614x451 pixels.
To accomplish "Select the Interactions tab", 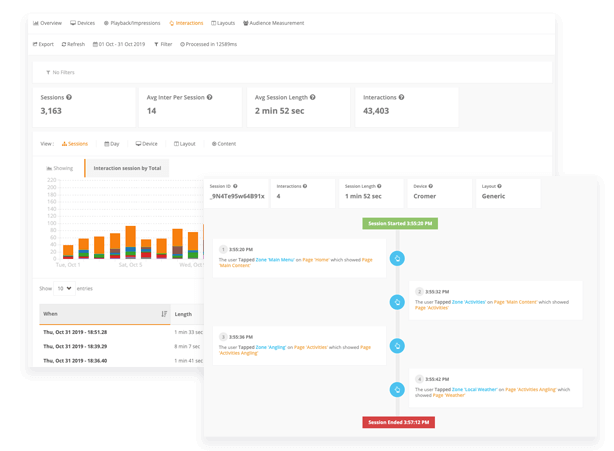I will coord(186,23).
